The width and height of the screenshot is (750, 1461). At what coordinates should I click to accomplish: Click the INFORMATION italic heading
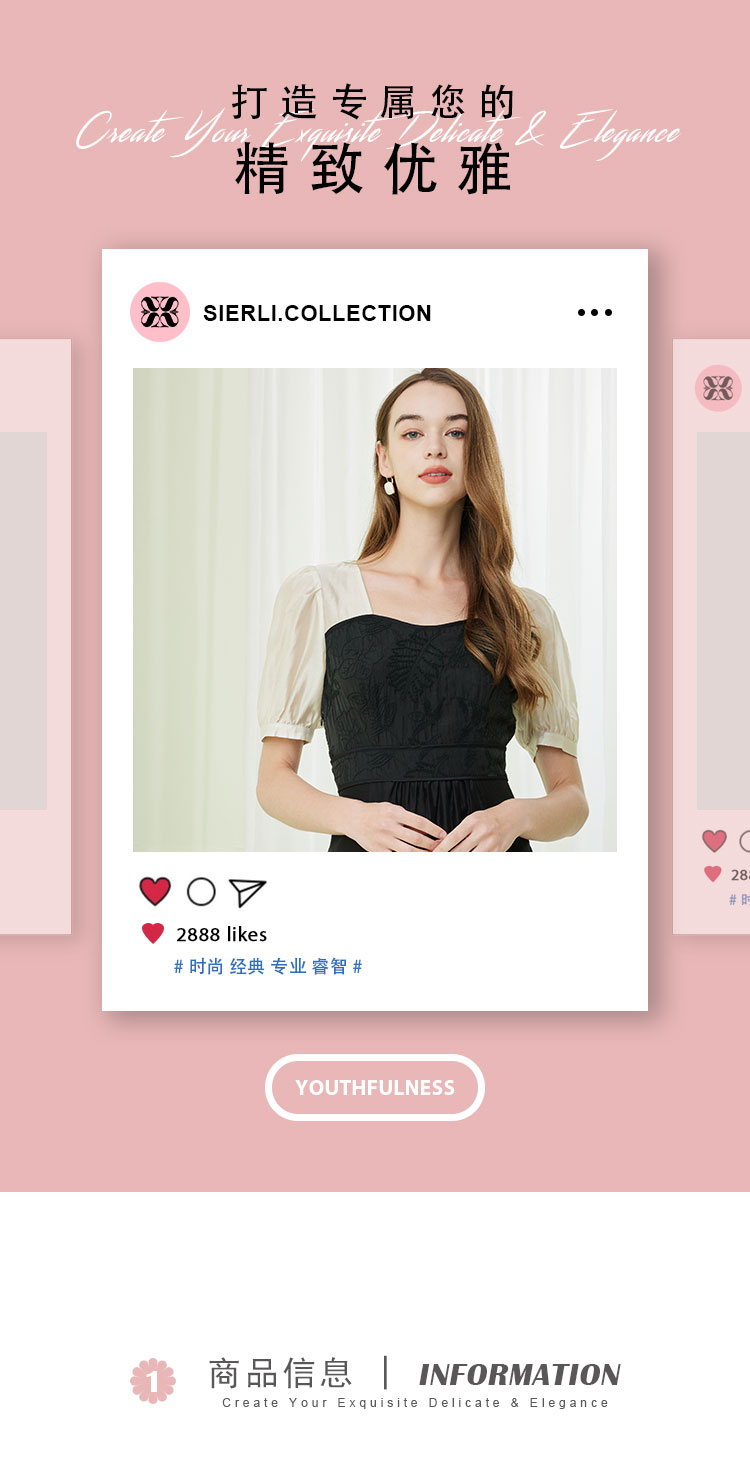click(x=520, y=1375)
